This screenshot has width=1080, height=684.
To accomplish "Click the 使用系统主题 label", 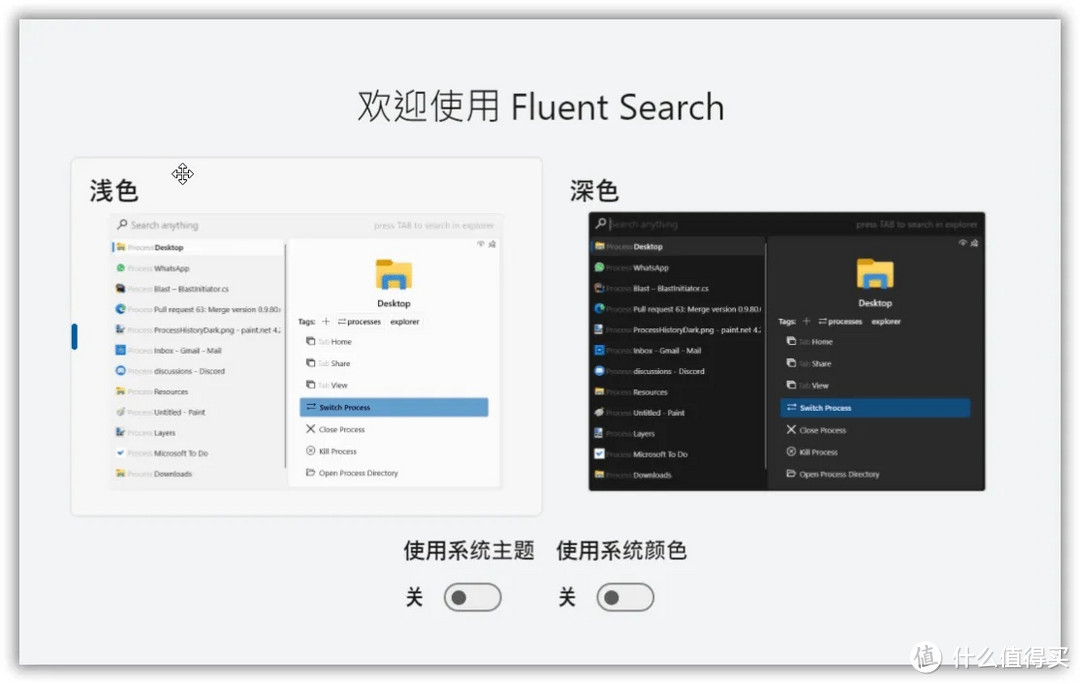I will pos(469,550).
